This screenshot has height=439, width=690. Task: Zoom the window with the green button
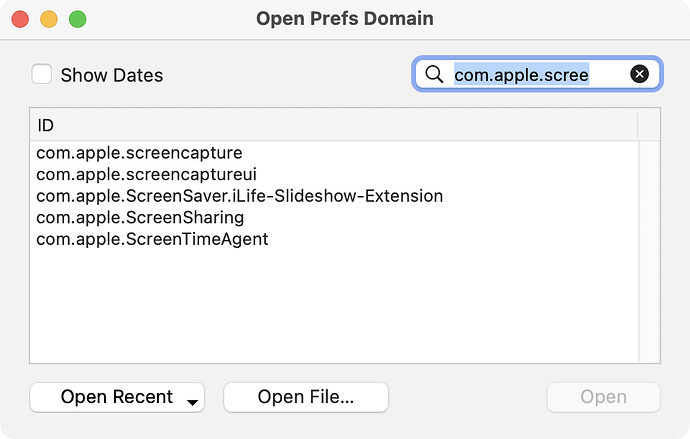point(78,19)
